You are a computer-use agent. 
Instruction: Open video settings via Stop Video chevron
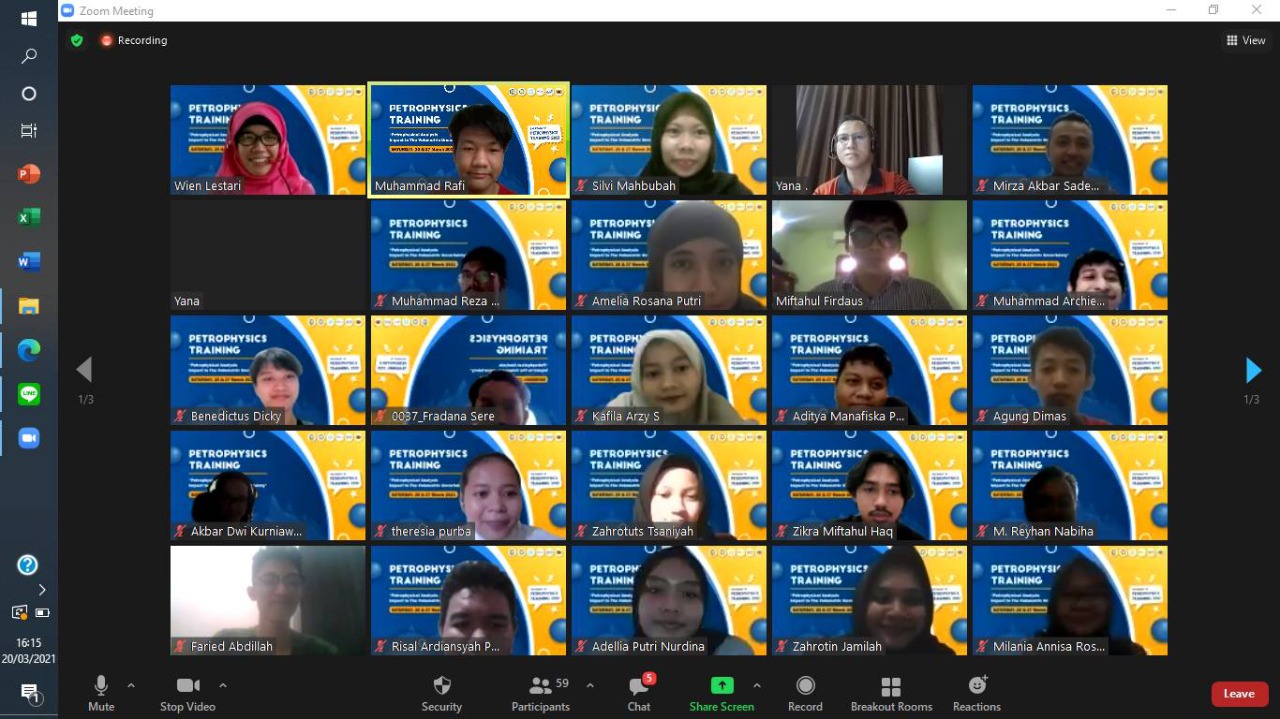point(222,687)
